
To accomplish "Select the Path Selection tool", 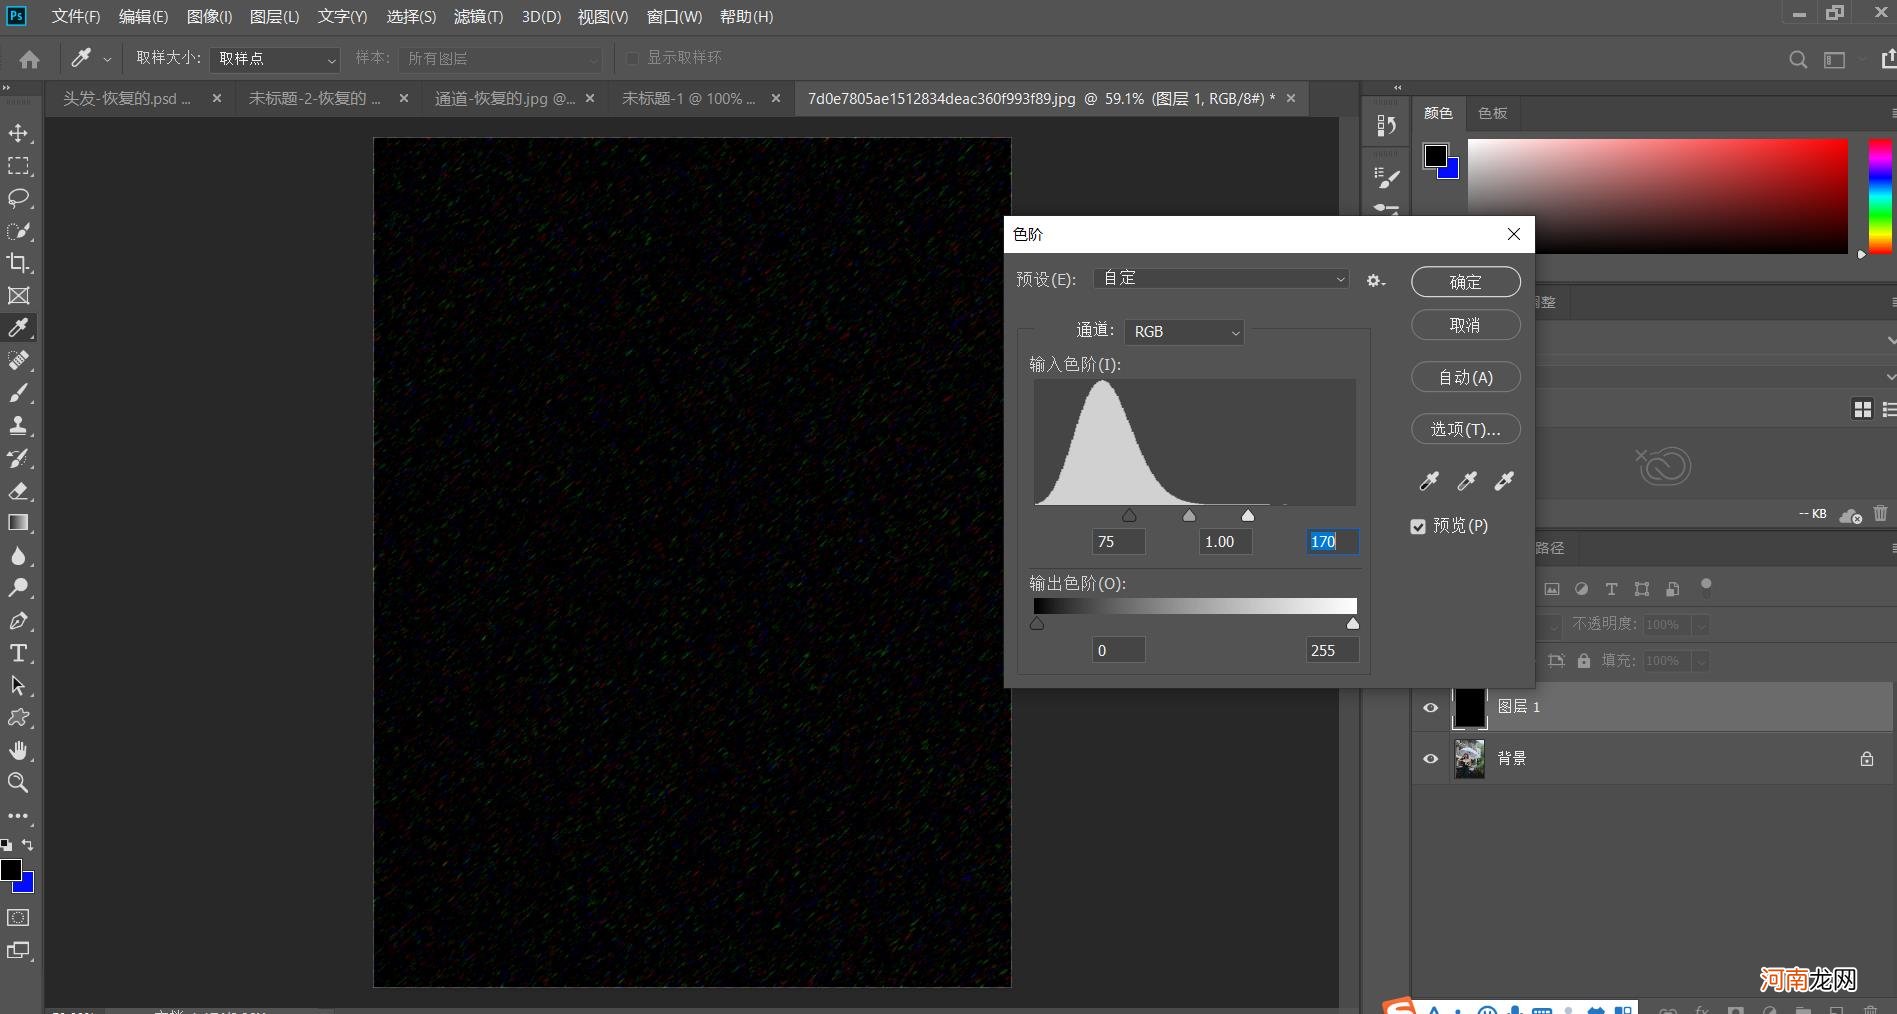I will point(18,686).
